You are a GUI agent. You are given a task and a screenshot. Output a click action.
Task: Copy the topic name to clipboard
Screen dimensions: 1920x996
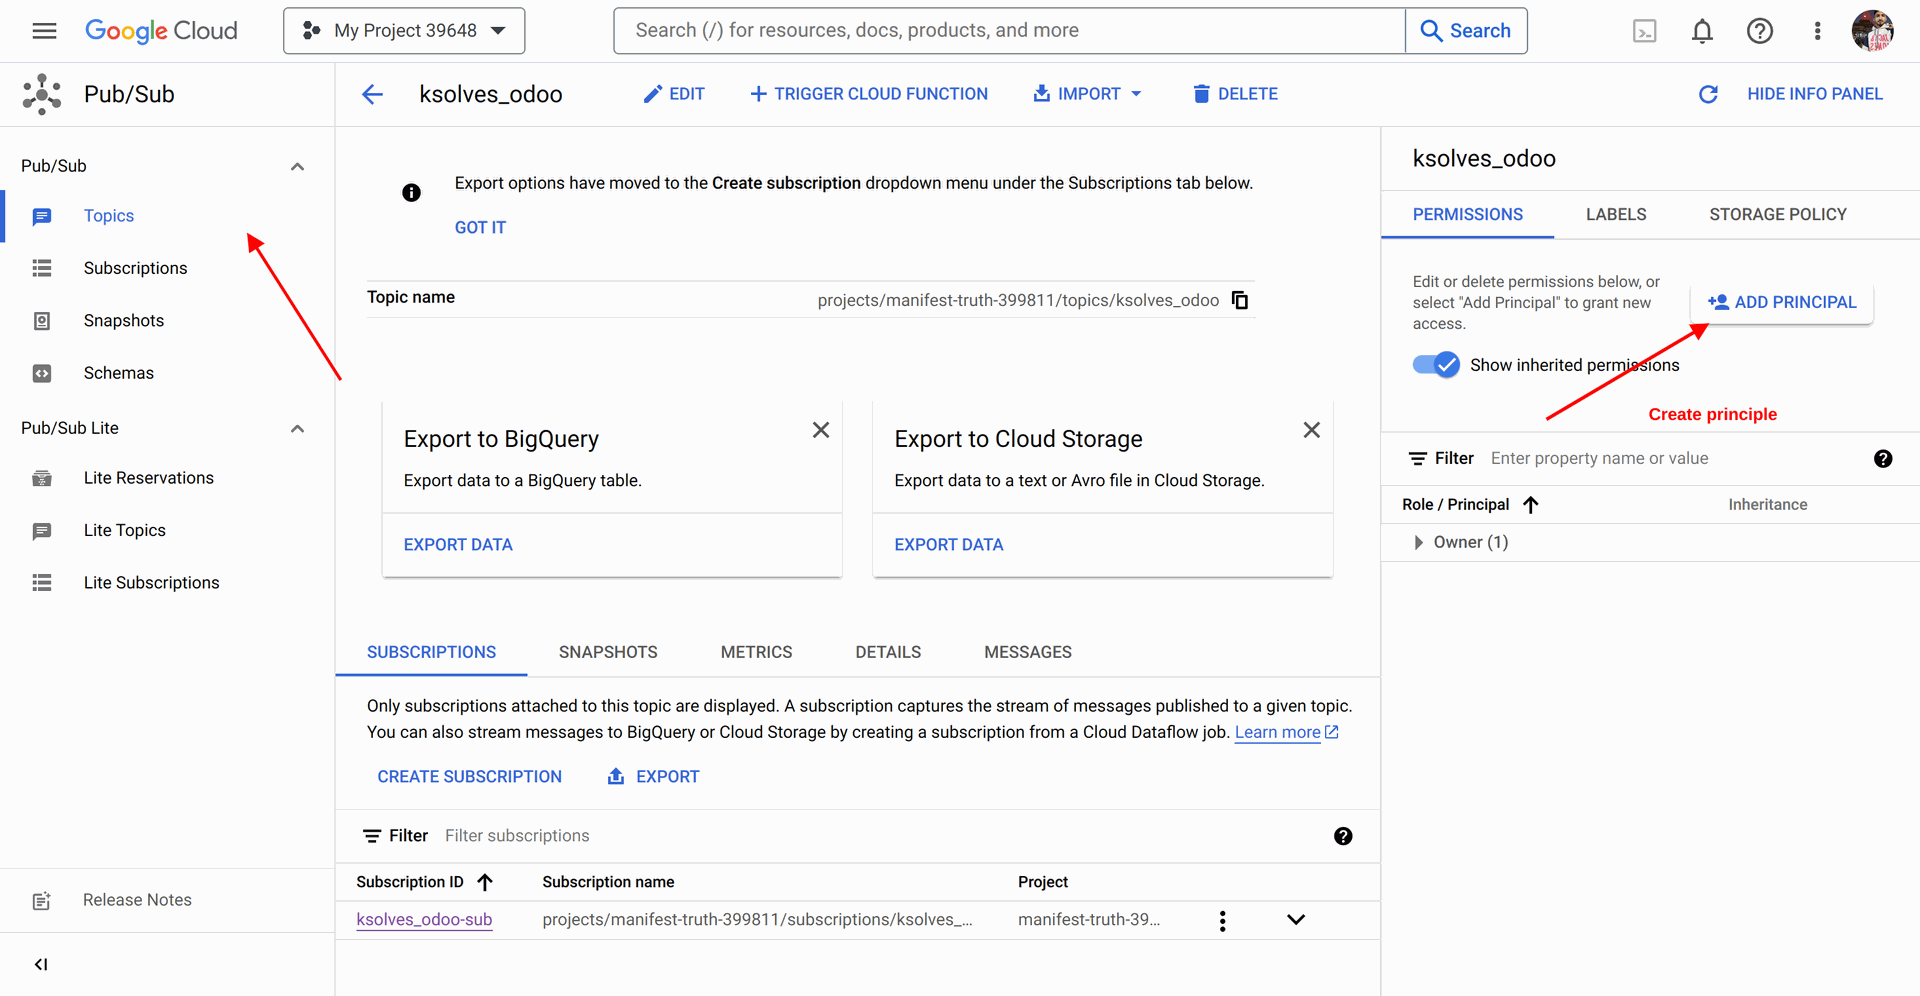tap(1240, 300)
